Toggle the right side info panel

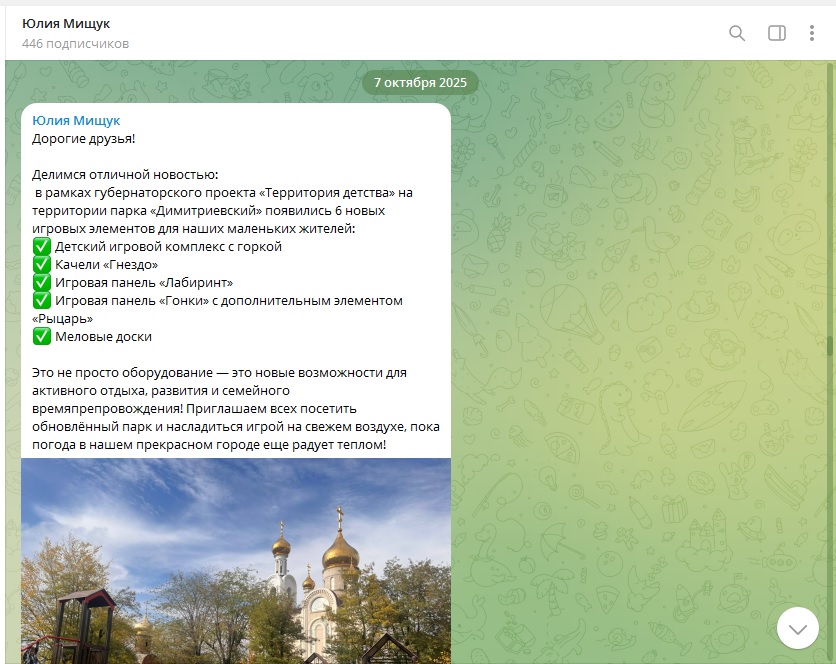click(777, 33)
